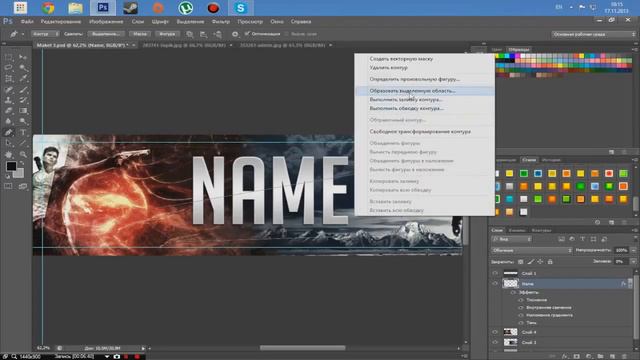Viewport: 640px width, 360px height.
Task: Select the Blur tool
Action: [x=9, y=121]
